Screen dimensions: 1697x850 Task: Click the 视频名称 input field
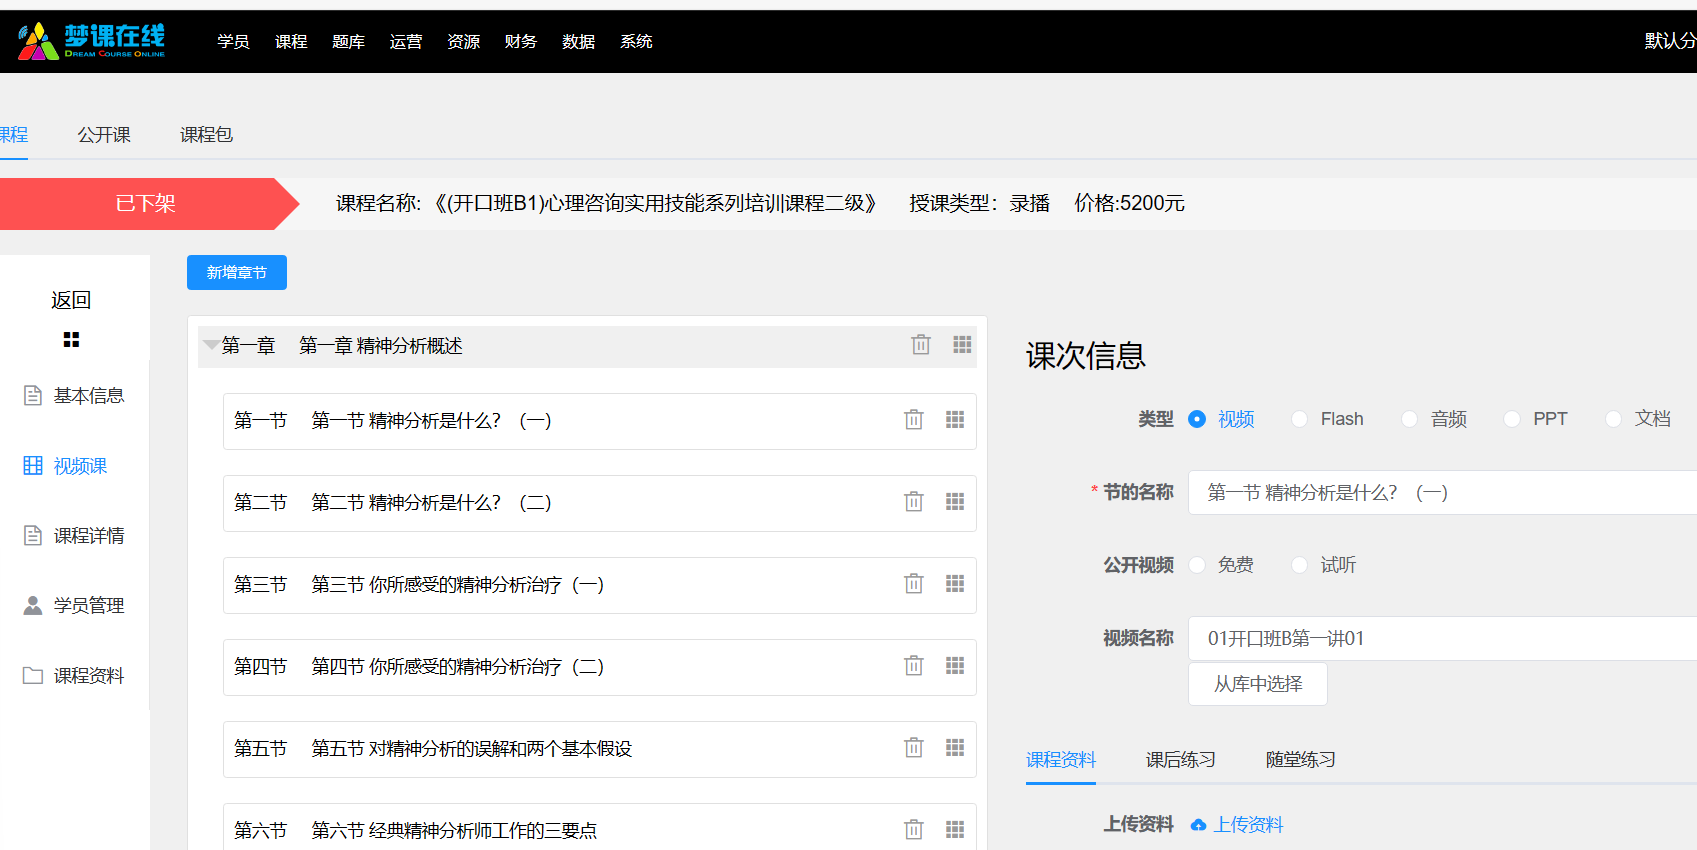coord(1442,638)
